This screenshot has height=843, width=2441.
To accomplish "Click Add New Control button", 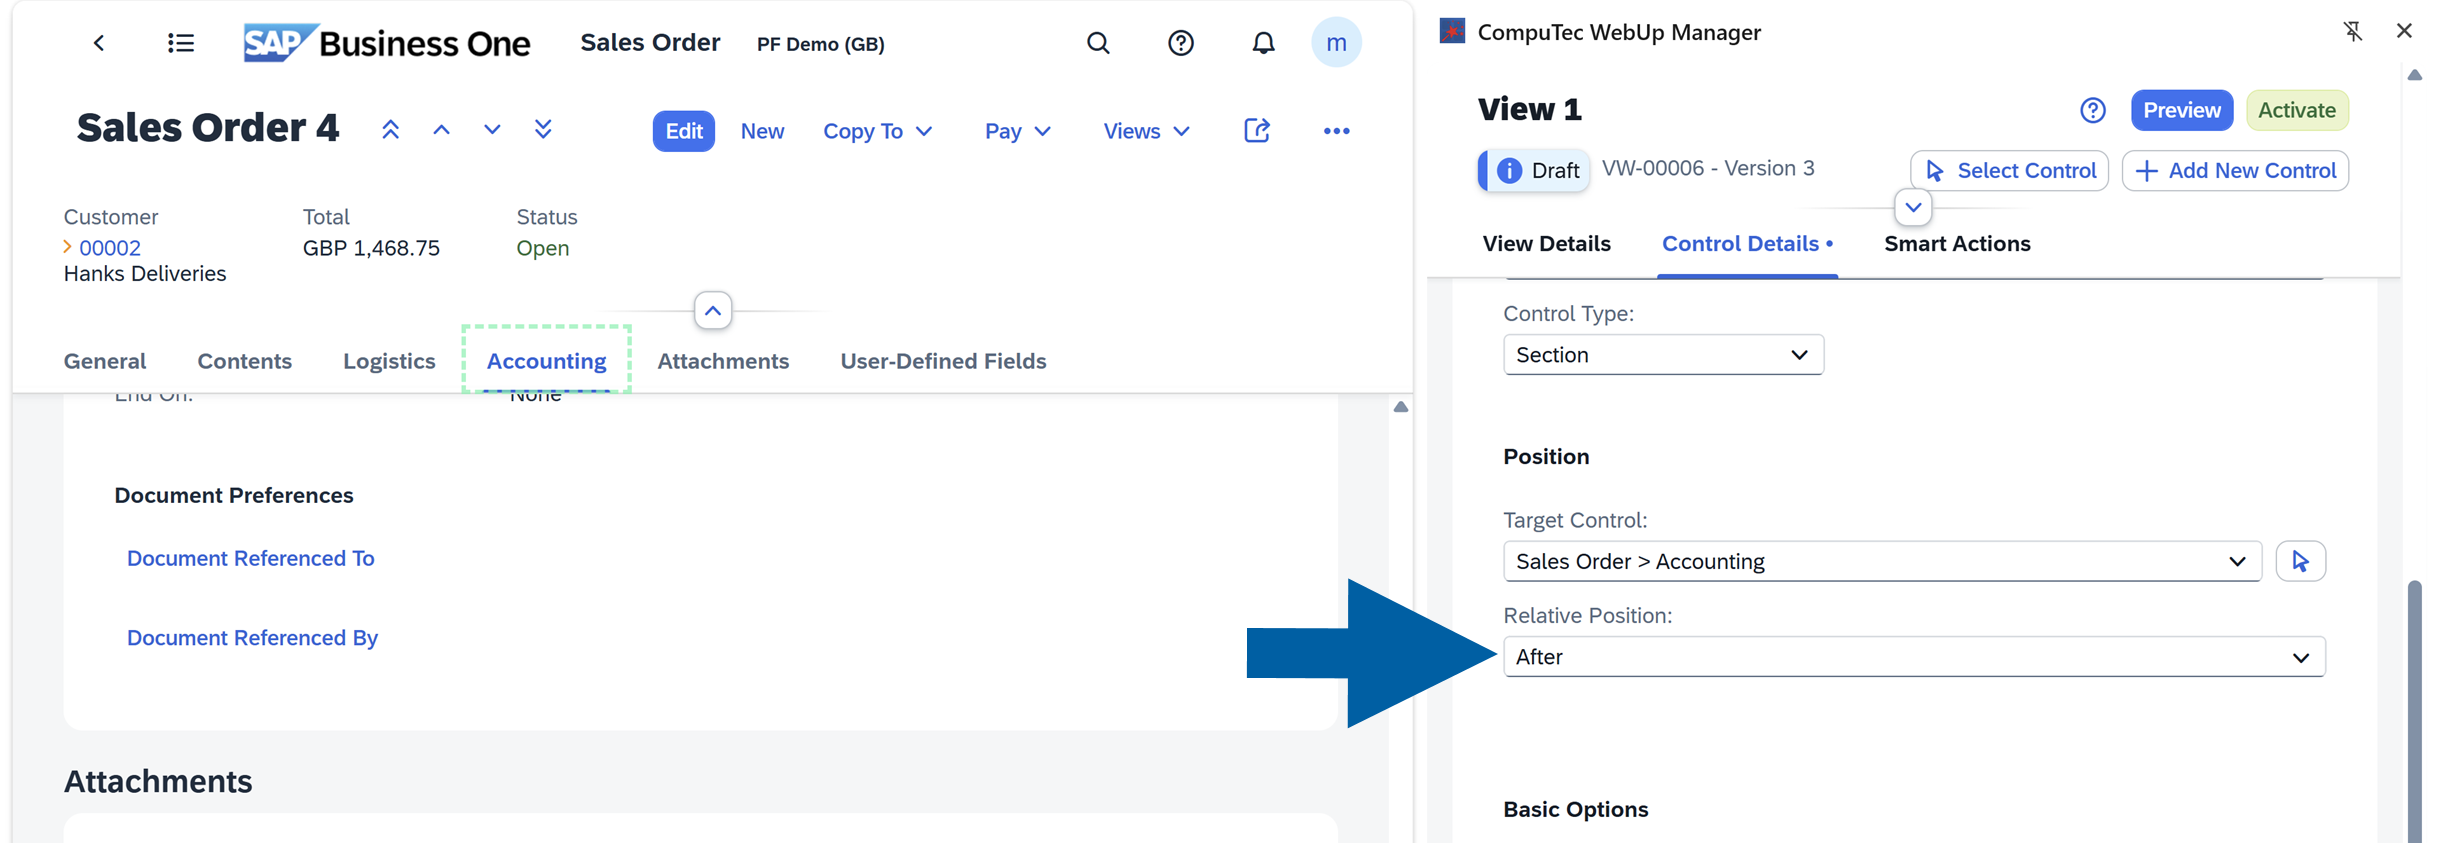I will (x=2235, y=170).
